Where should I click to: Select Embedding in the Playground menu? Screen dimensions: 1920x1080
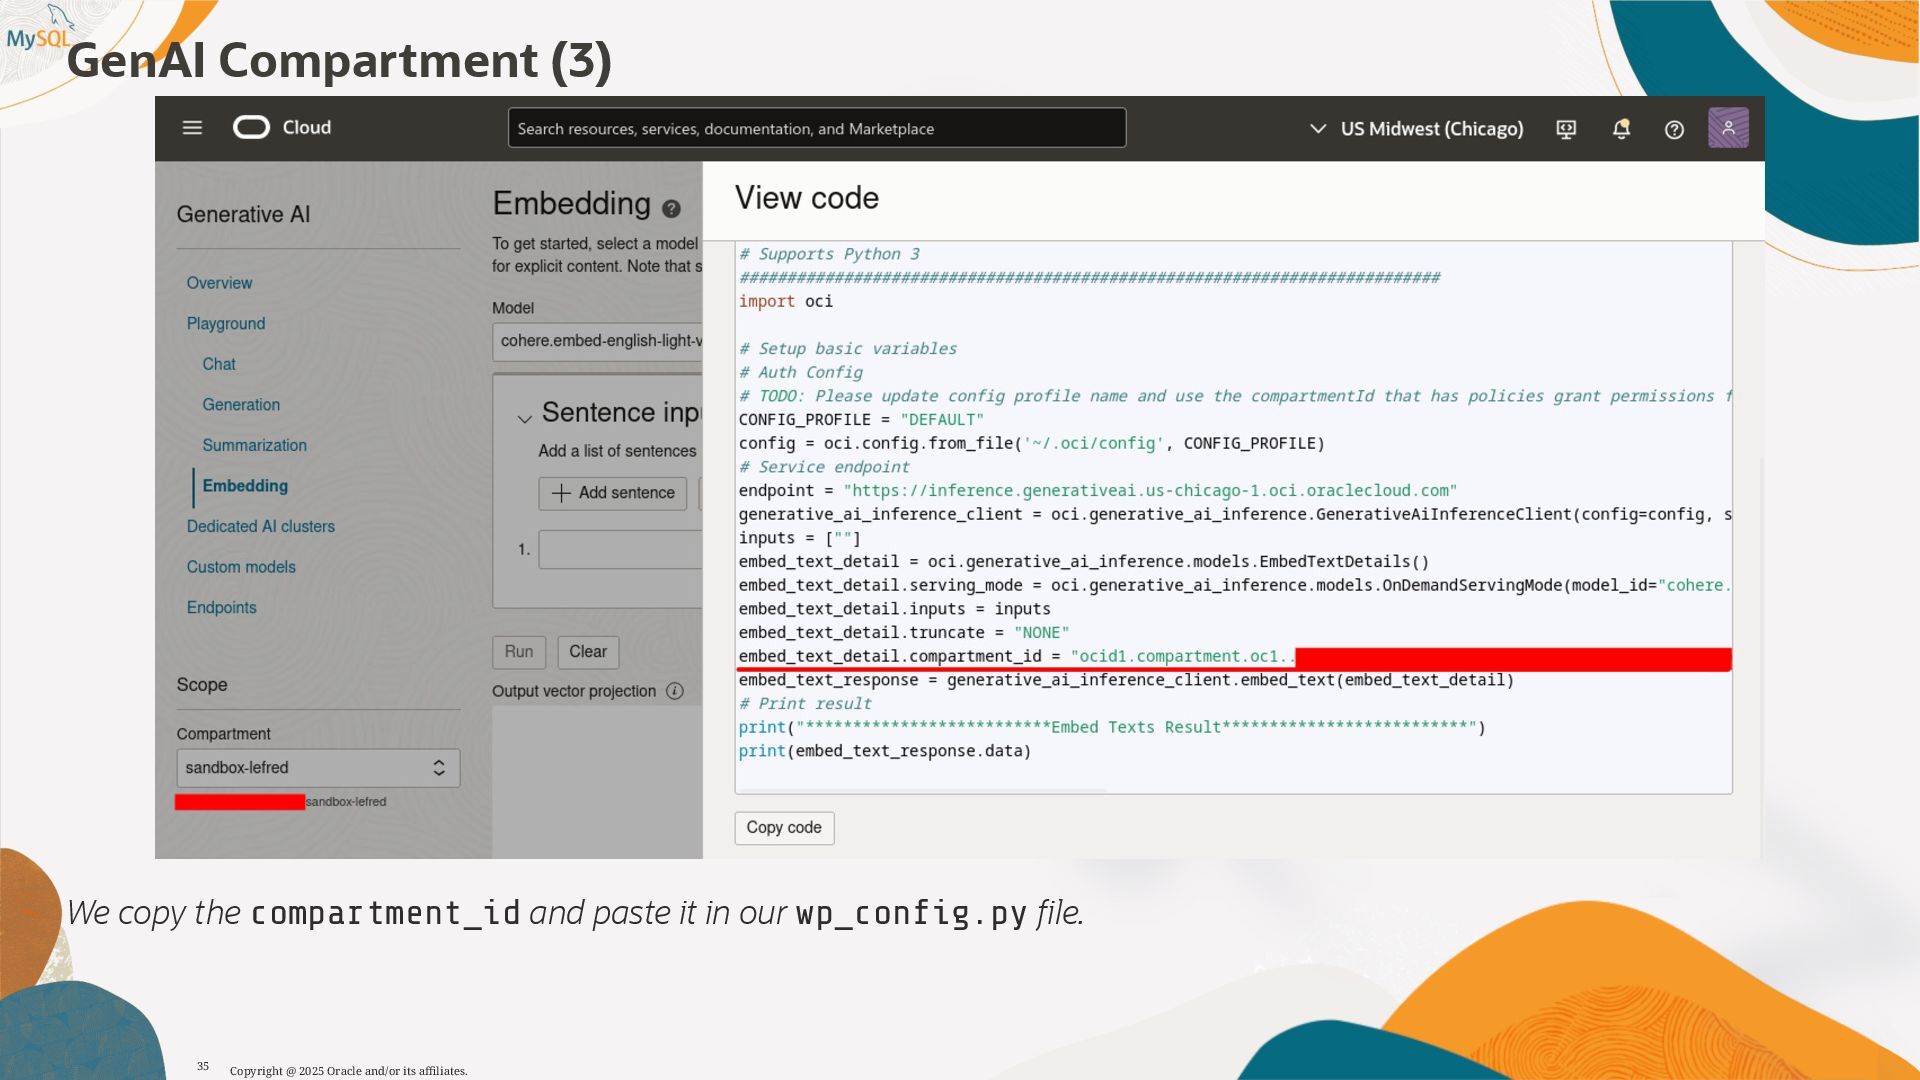245,486
